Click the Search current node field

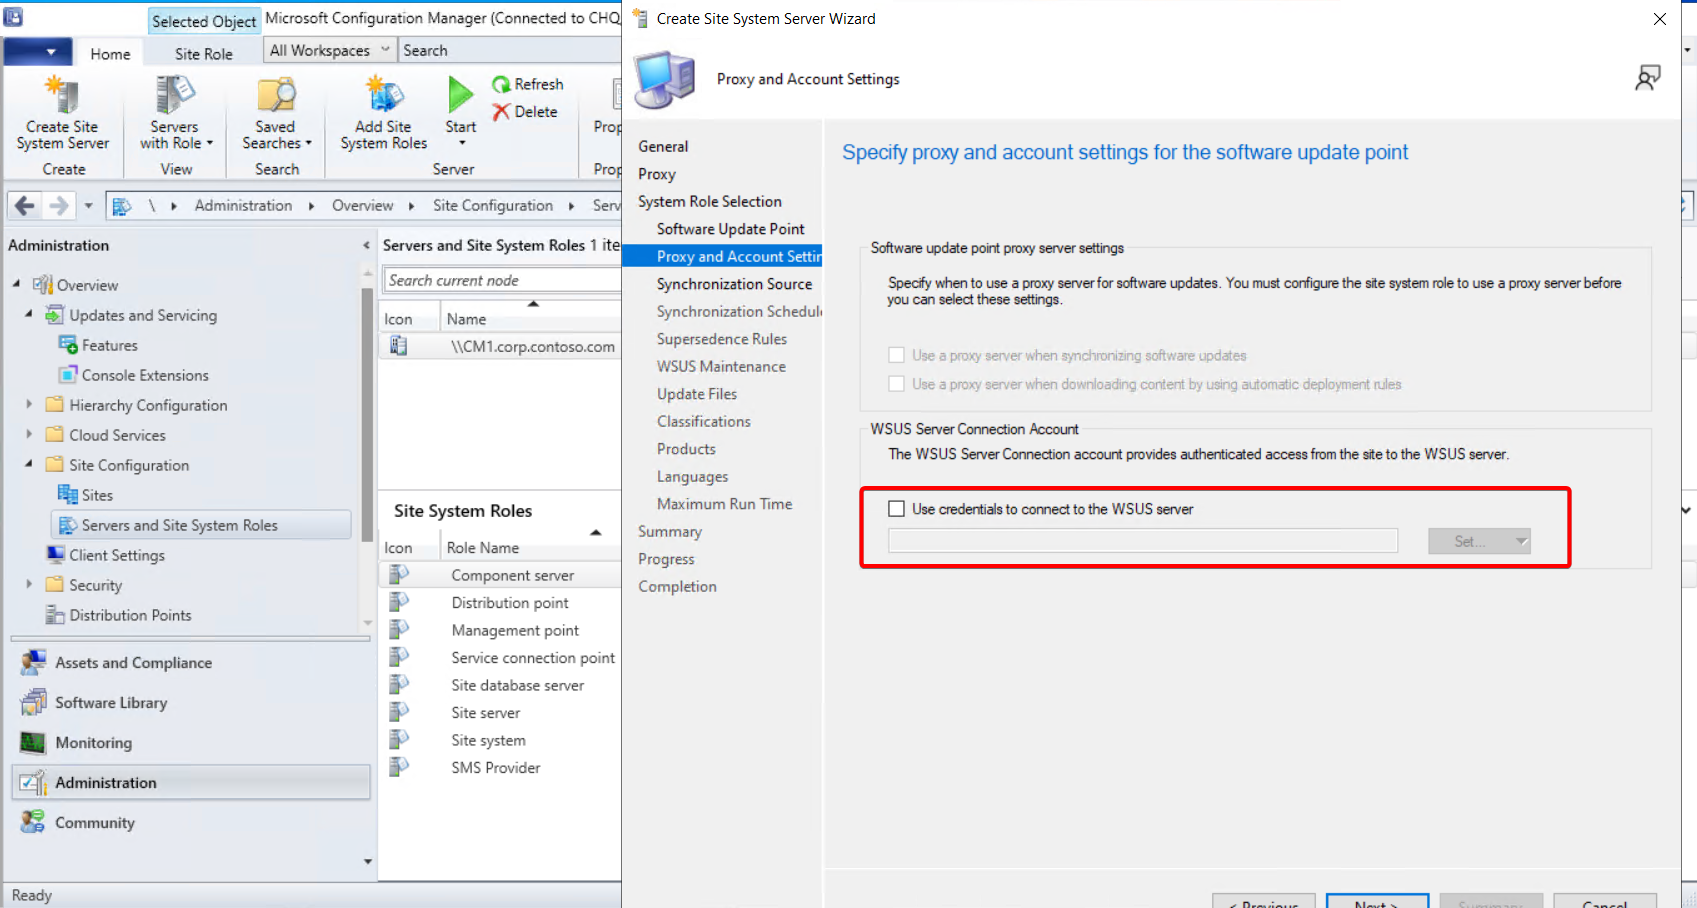(x=501, y=280)
